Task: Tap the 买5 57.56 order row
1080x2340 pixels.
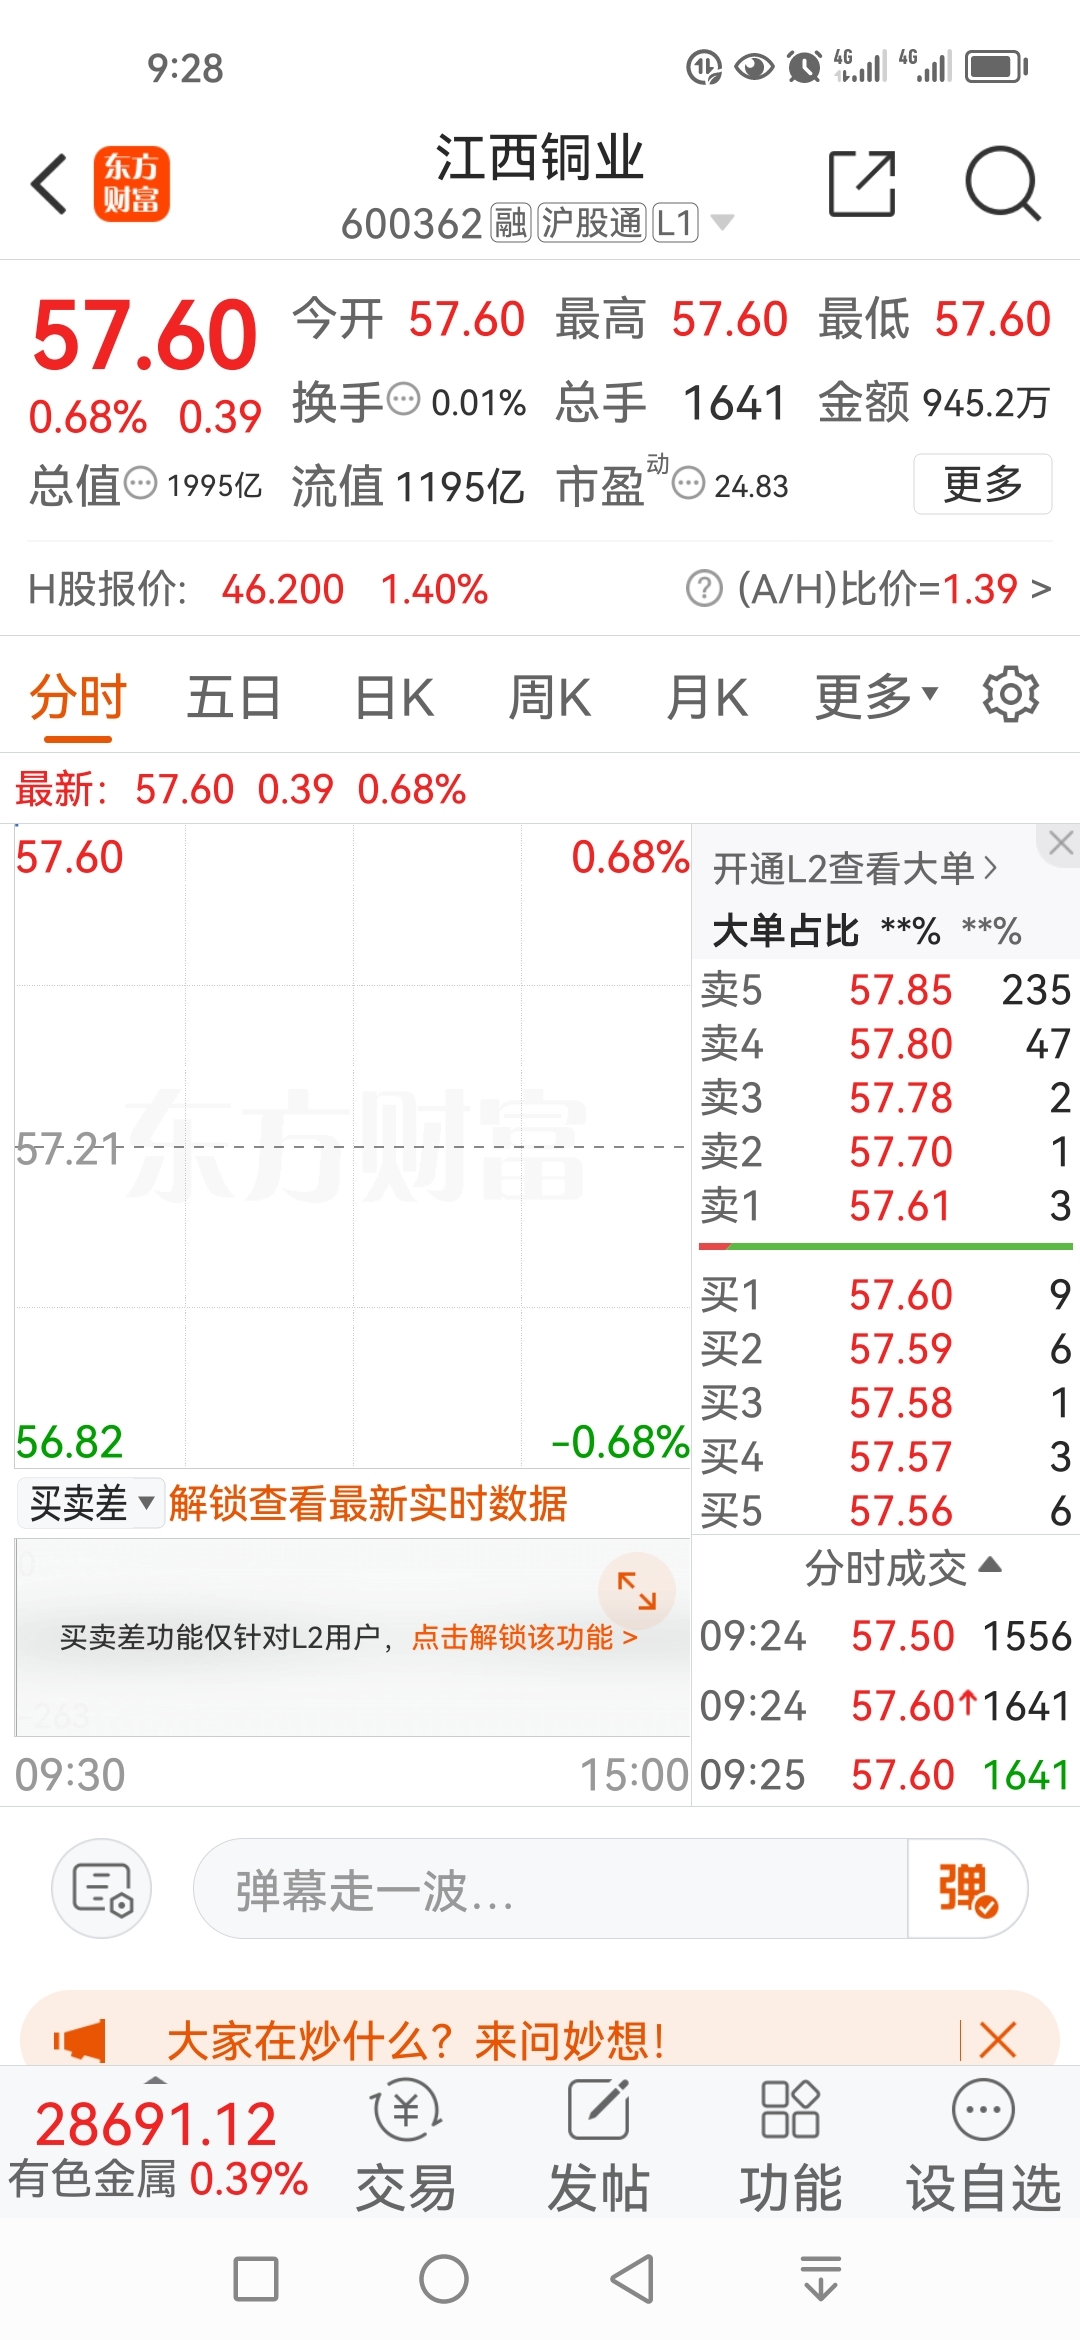Action: (x=886, y=1511)
